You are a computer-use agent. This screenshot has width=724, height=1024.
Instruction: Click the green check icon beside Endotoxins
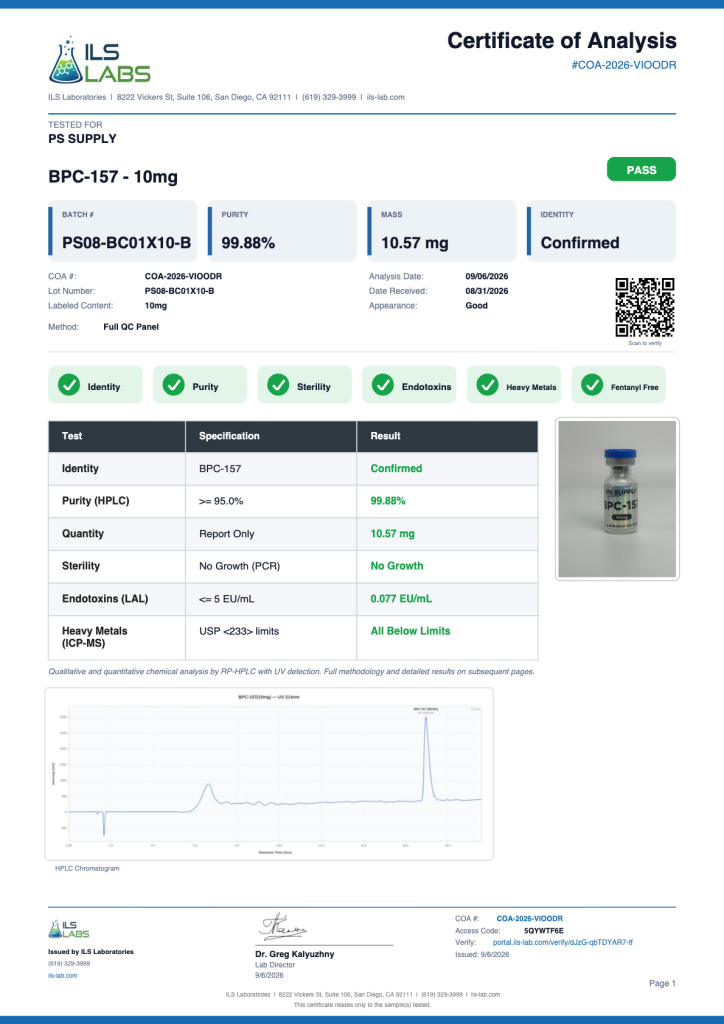click(x=383, y=385)
